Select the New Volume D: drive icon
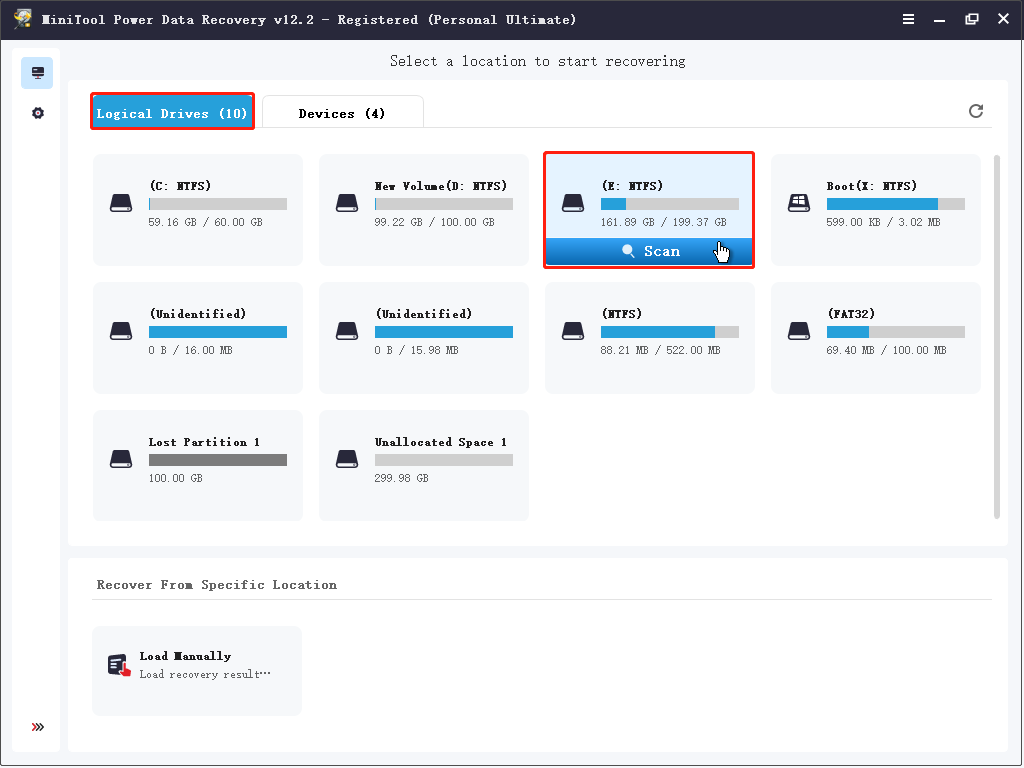The width and height of the screenshot is (1024, 768). coord(347,203)
